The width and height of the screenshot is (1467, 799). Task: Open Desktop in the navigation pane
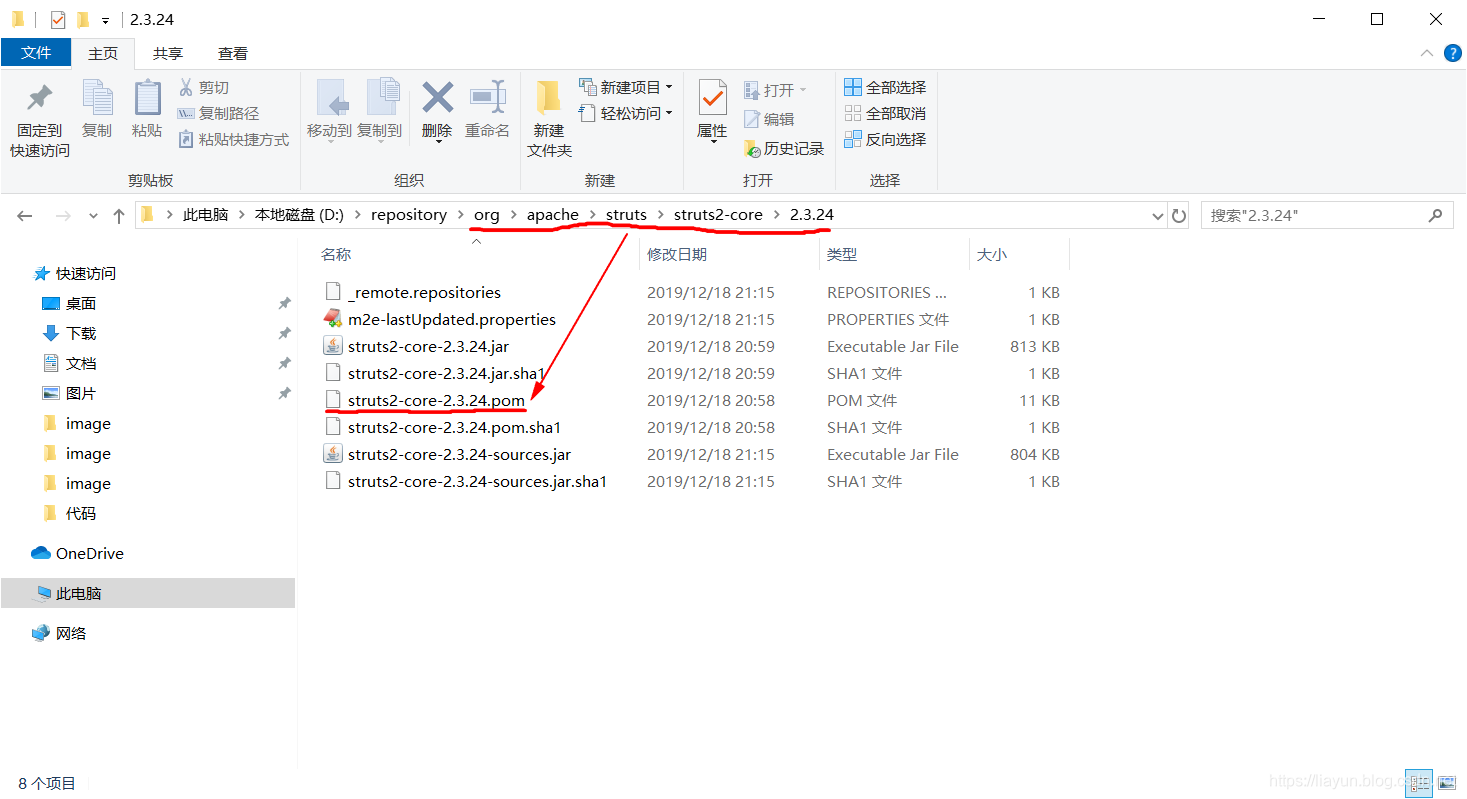click(x=69, y=304)
